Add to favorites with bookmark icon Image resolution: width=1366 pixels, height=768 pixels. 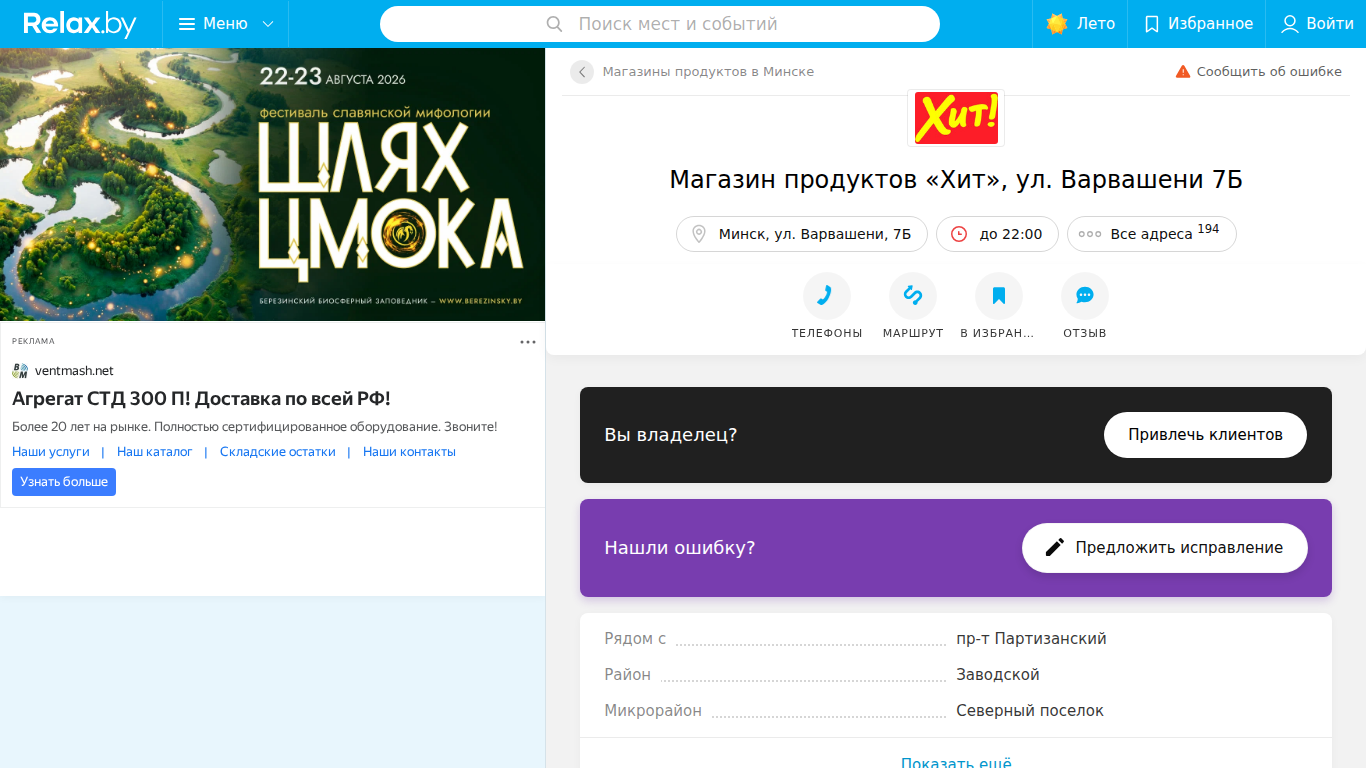(999, 296)
